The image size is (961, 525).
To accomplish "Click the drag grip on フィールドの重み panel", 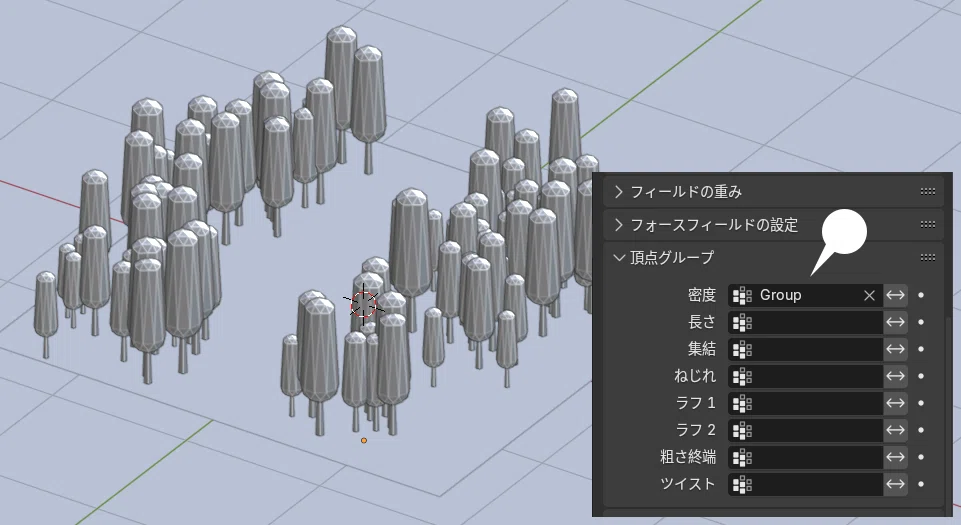I will [x=928, y=192].
